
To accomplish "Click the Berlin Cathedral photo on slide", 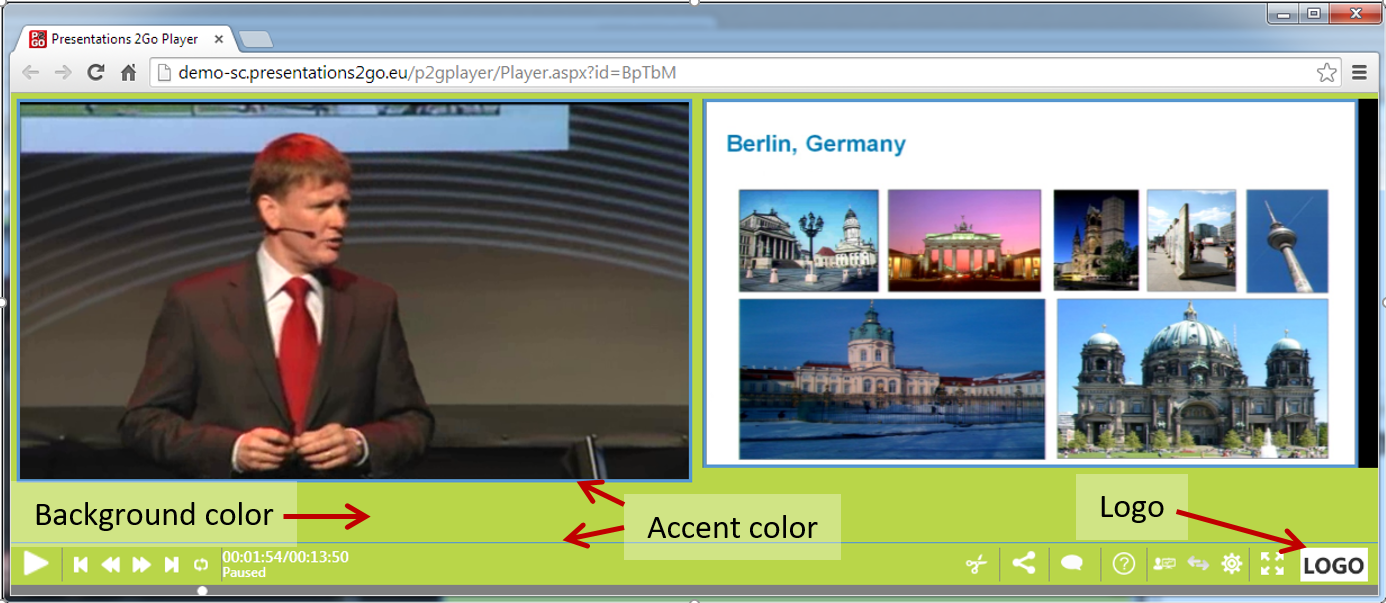I will tap(1193, 378).
